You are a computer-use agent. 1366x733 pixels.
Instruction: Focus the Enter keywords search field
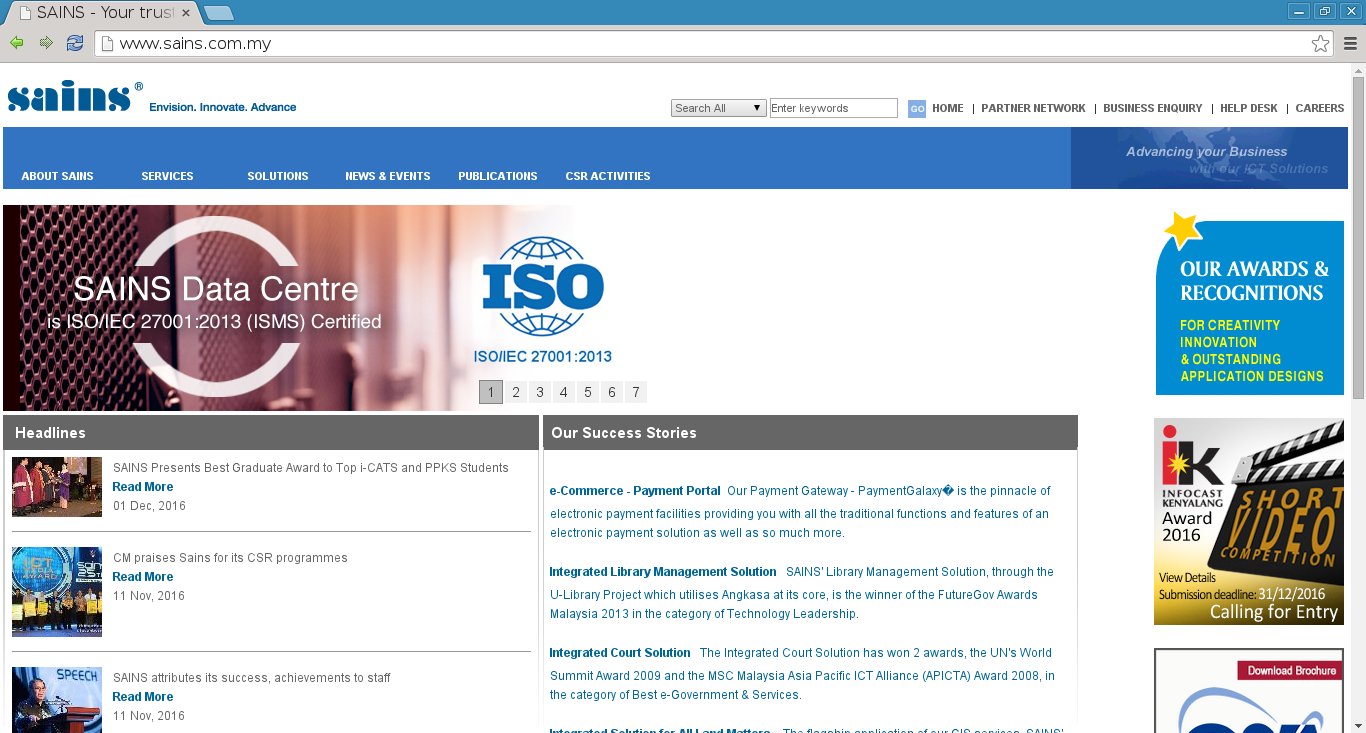[834, 108]
